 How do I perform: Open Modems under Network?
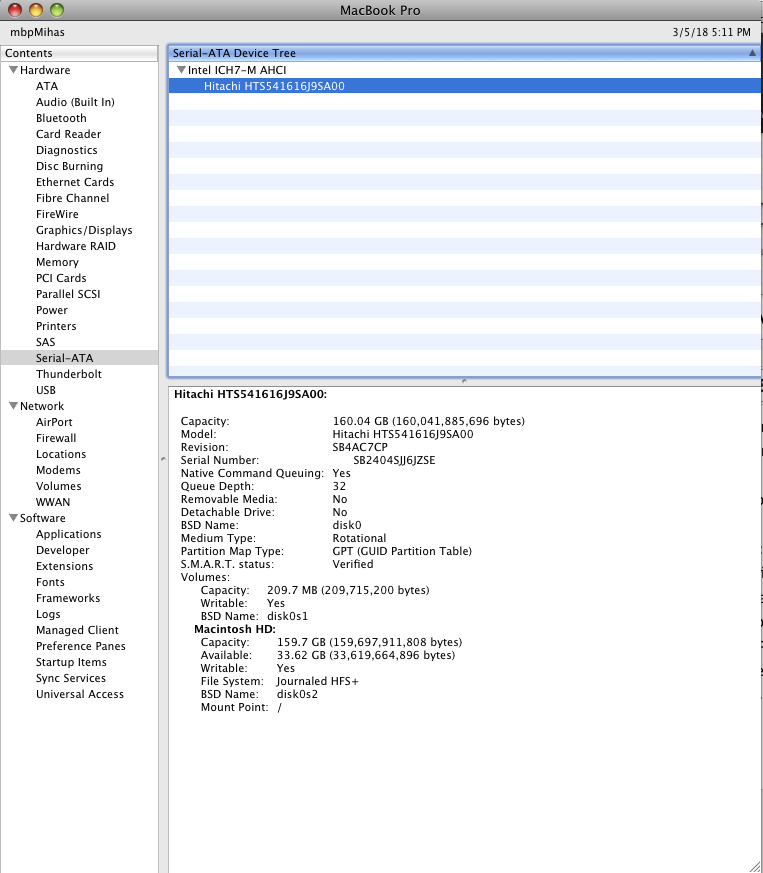click(x=58, y=470)
